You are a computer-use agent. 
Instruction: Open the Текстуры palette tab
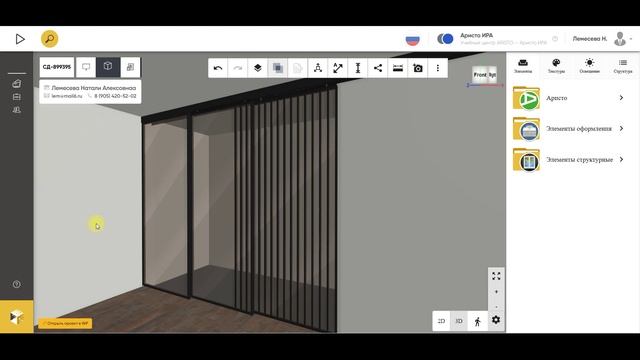556,66
